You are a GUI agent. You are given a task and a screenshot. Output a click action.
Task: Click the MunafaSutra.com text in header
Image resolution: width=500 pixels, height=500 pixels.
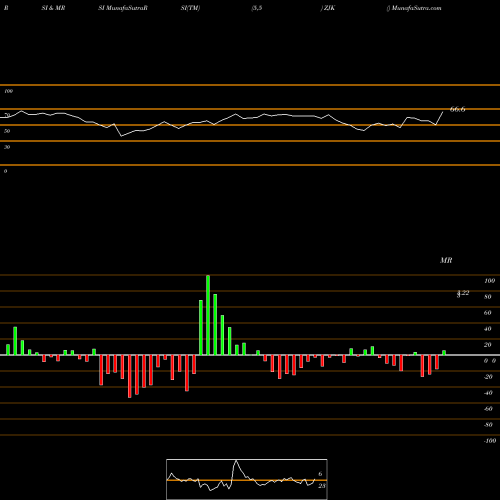pos(416,8)
